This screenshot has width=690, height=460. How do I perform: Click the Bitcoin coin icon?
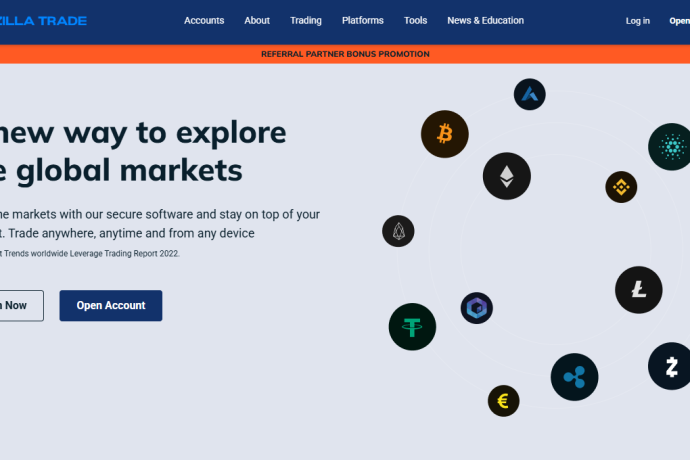(x=444, y=134)
